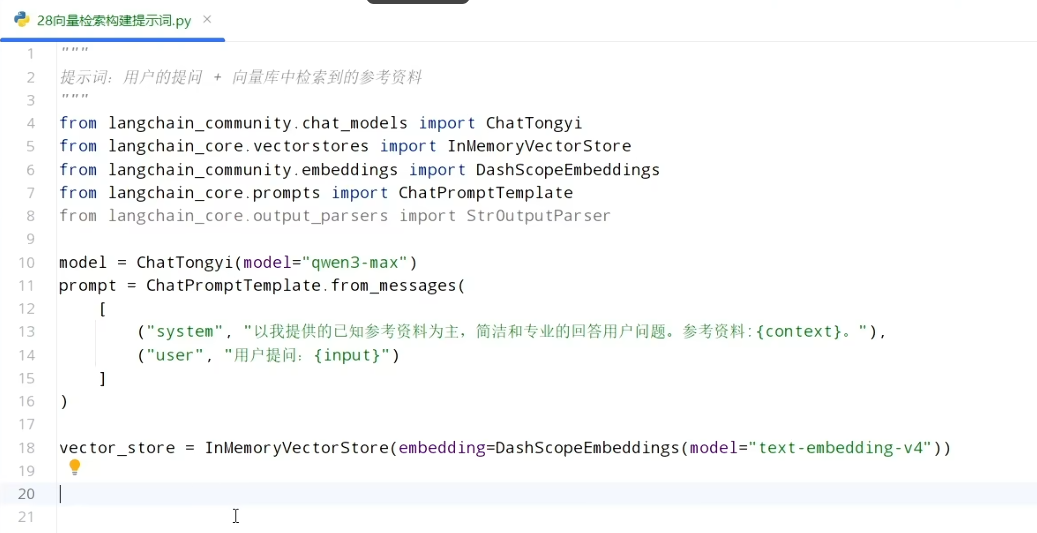Viewport: 1037px width, 533px height.
Task: Click the ChatTongyi import name on line 4
Action: tap(534, 123)
